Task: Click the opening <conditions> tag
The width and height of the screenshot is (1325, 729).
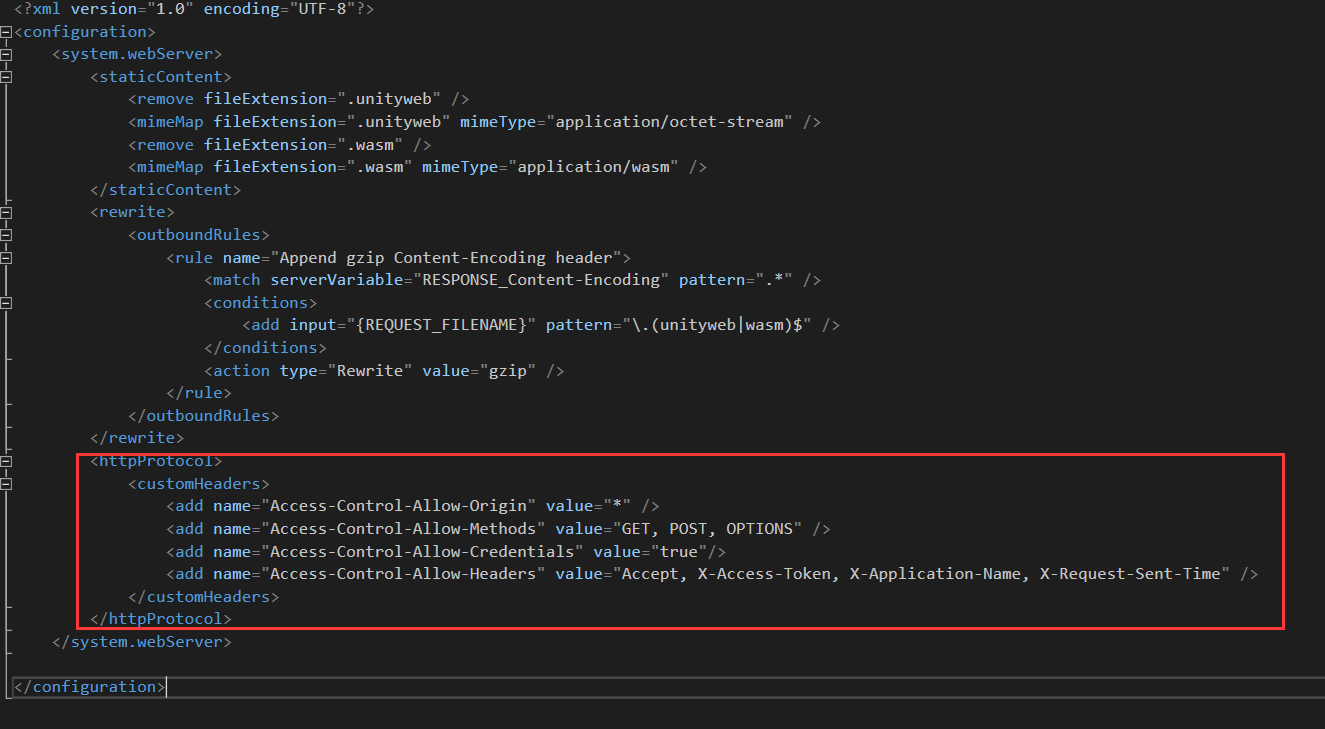Action: [x=260, y=302]
